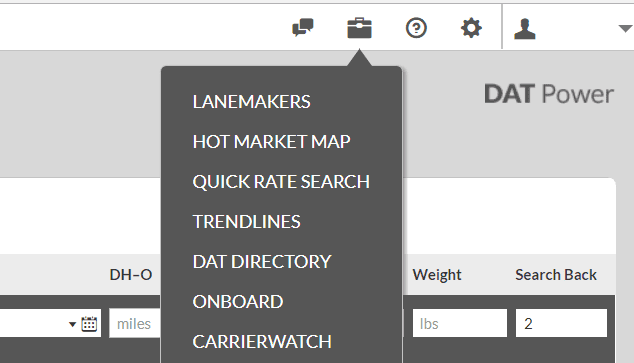Choose QUICK RATE SEARCH menu item
634x363 pixels.
pyautogui.click(x=281, y=182)
